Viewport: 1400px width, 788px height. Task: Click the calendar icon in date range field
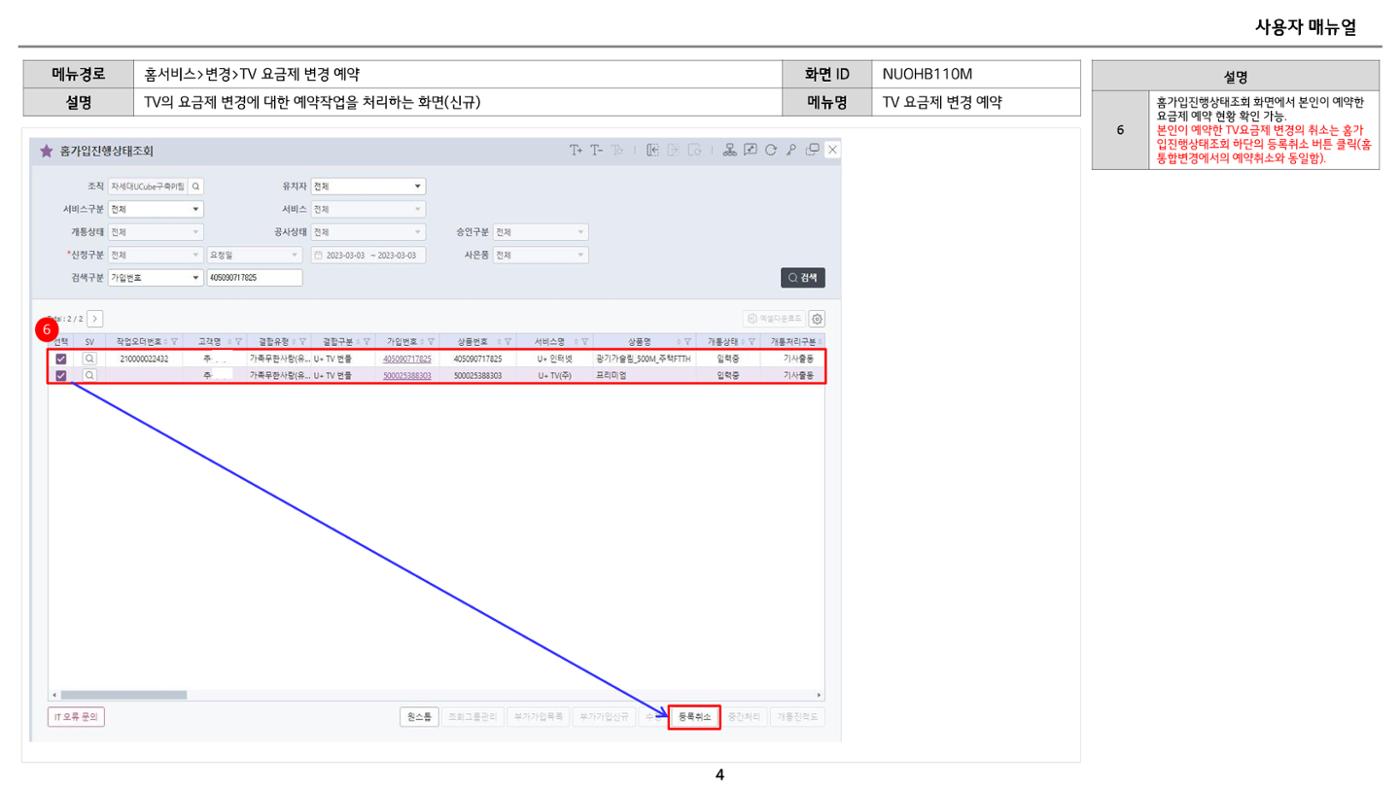tap(317, 255)
